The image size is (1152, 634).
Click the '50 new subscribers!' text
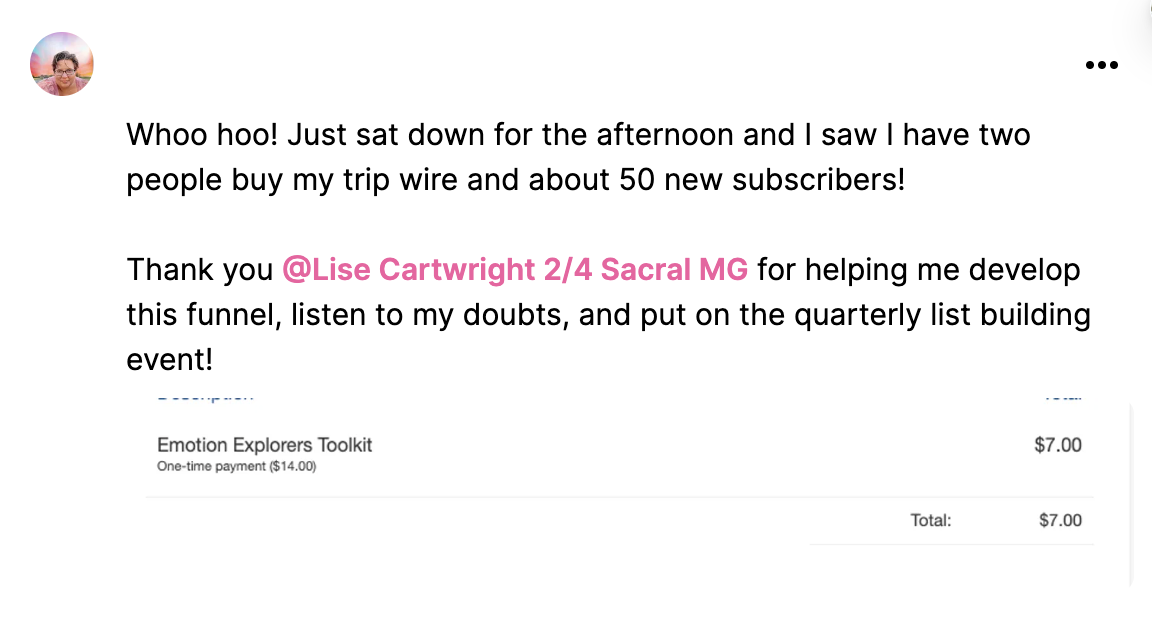click(x=762, y=180)
